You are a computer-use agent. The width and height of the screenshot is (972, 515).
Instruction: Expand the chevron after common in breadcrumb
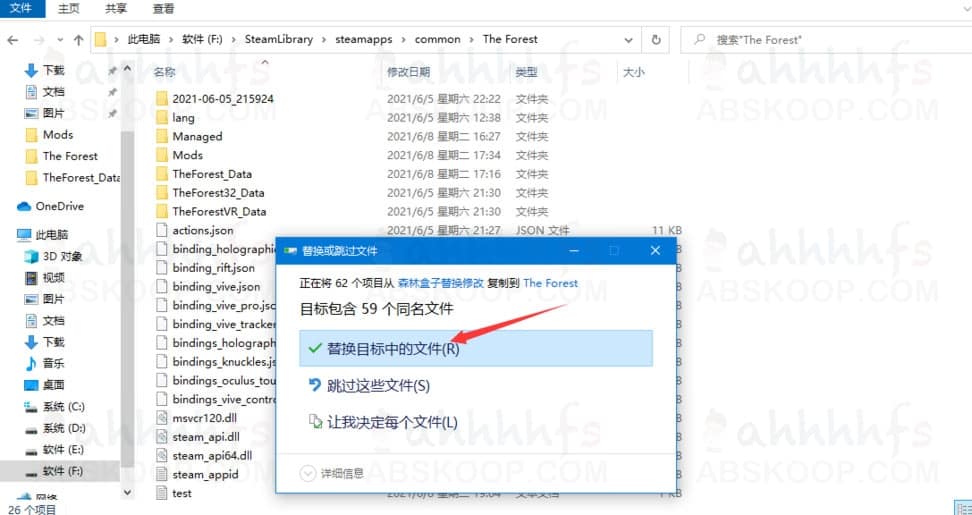pos(472,40)
